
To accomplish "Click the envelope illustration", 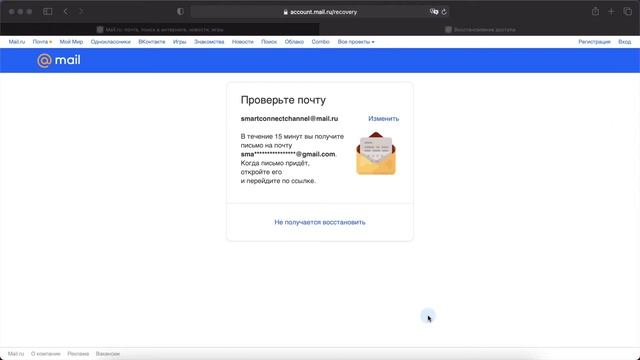I will coord(376,153).
